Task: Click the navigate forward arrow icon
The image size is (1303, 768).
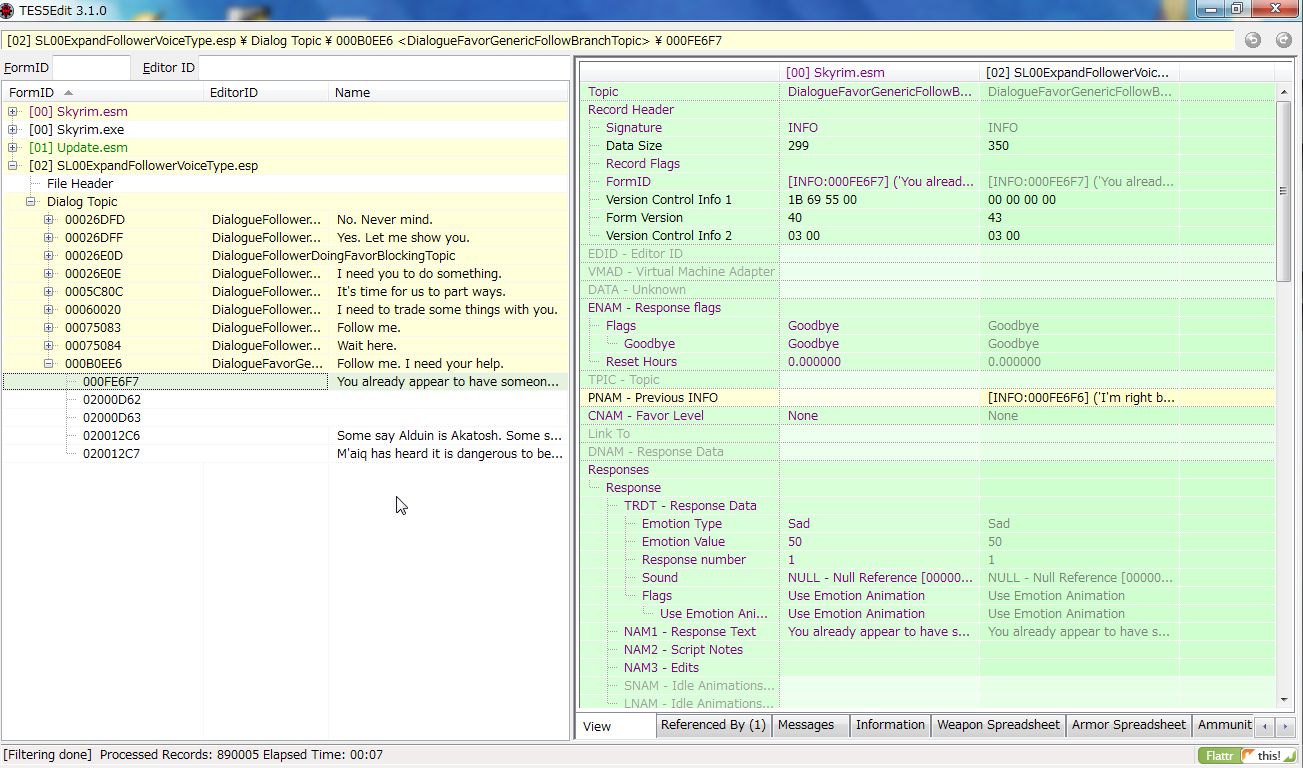Action: coord(1284,40)
